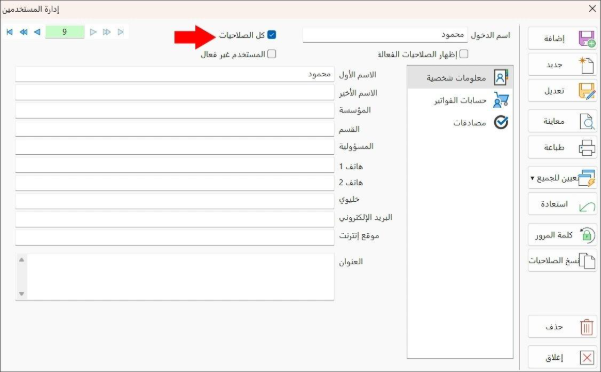Click the خليوي input field

point(175,201)
